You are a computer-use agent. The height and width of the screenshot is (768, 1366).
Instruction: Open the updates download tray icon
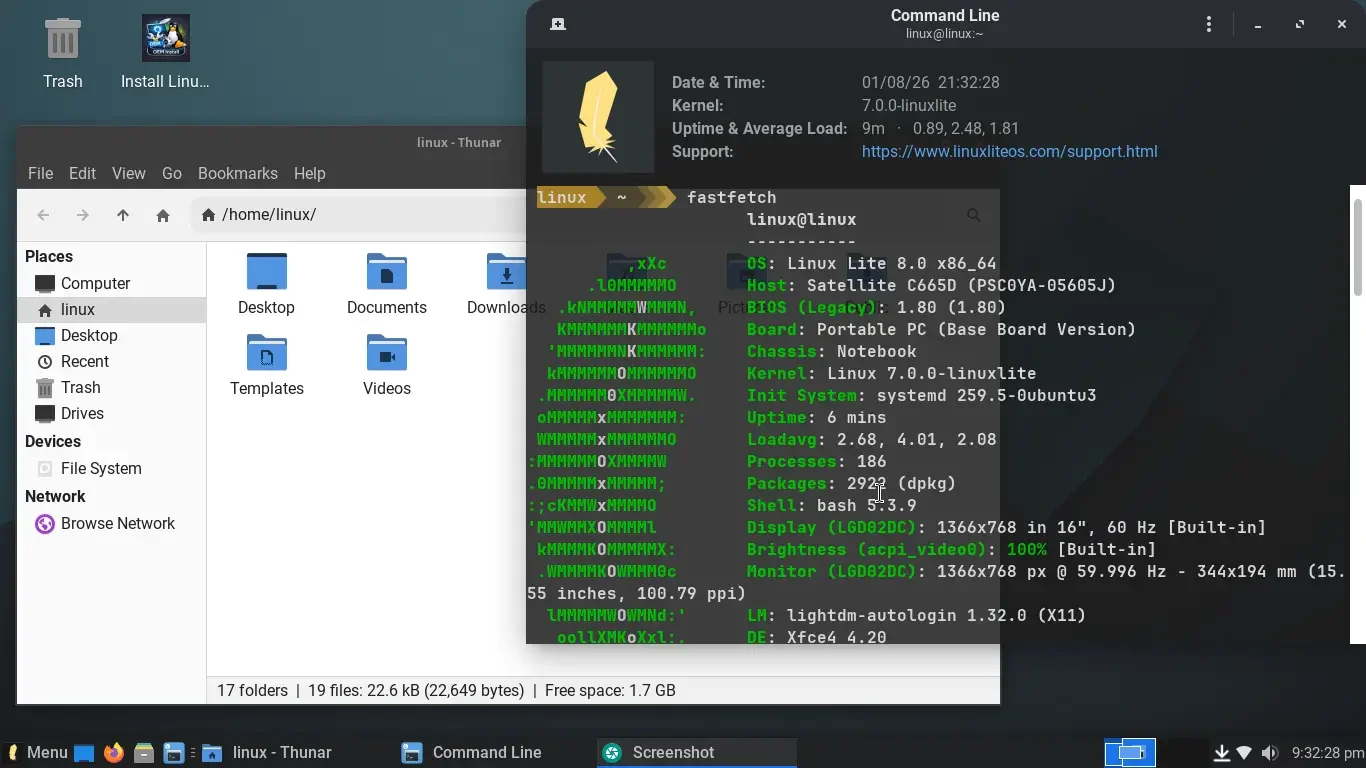1221,752
